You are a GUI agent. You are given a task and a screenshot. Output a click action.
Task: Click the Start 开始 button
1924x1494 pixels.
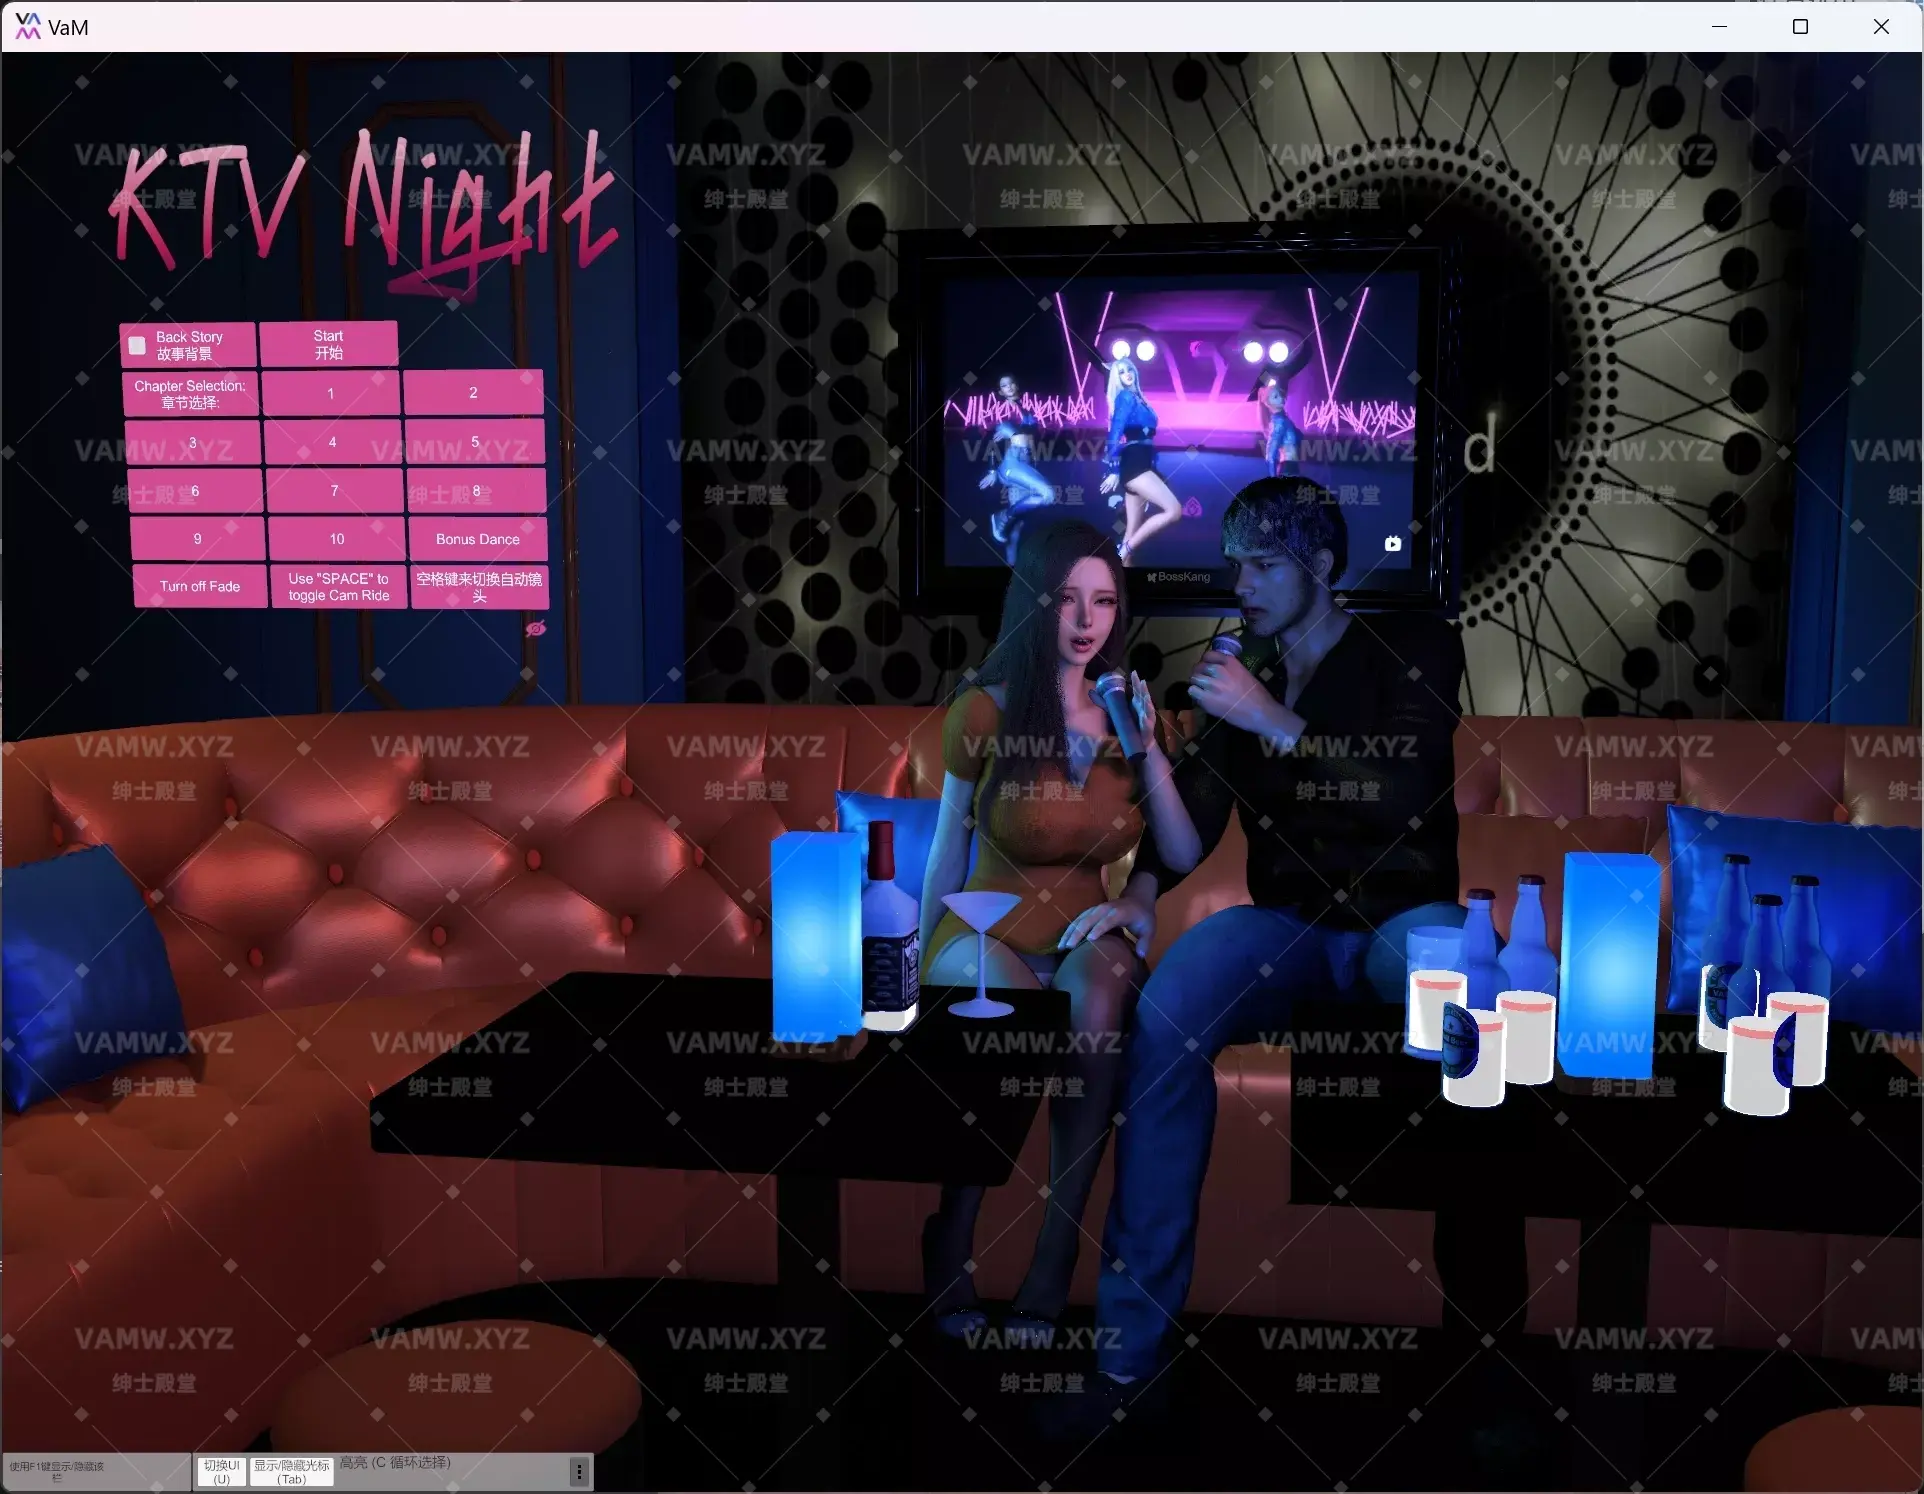328,343
